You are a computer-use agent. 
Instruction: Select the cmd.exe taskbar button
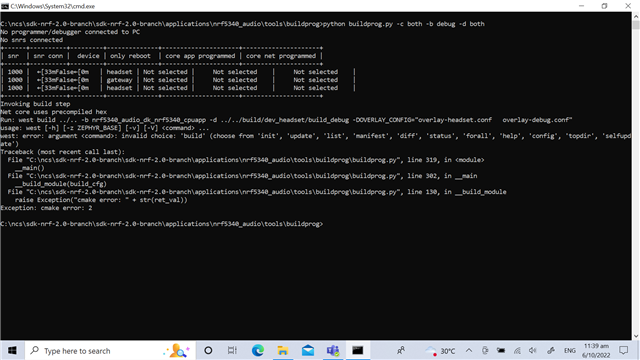[x=358, y=351]
